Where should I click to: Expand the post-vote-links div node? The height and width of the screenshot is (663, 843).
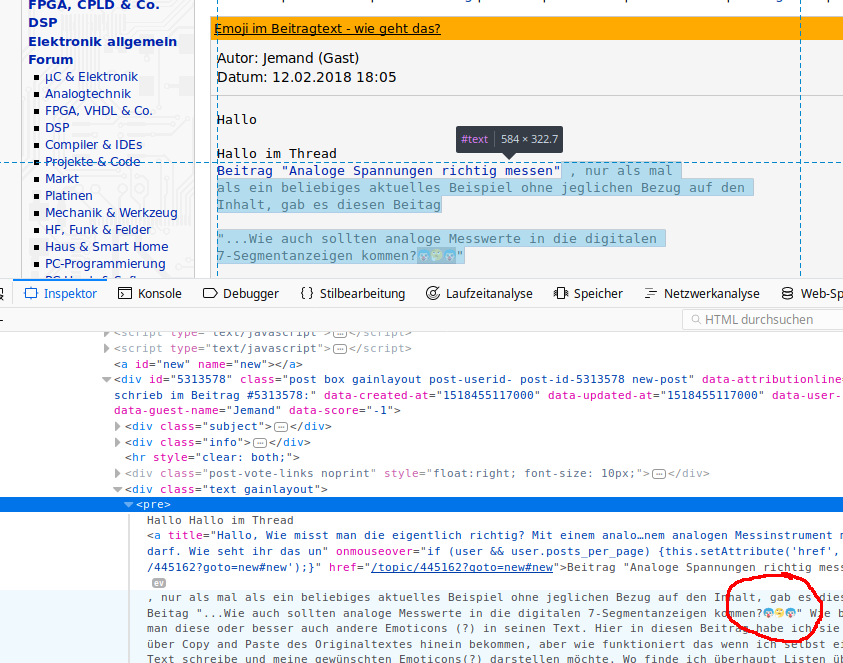pos(118,474)
